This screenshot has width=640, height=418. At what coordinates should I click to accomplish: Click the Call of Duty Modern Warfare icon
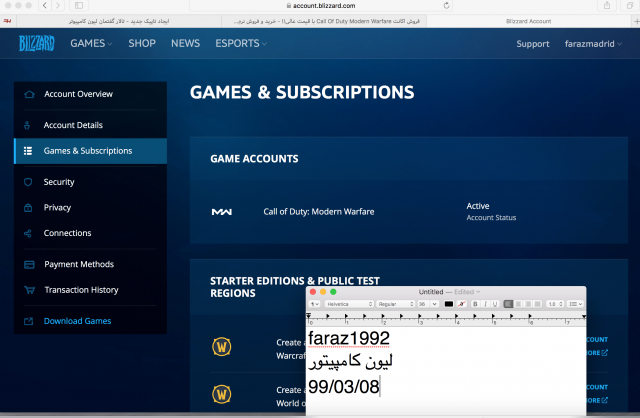coord(222,212)
